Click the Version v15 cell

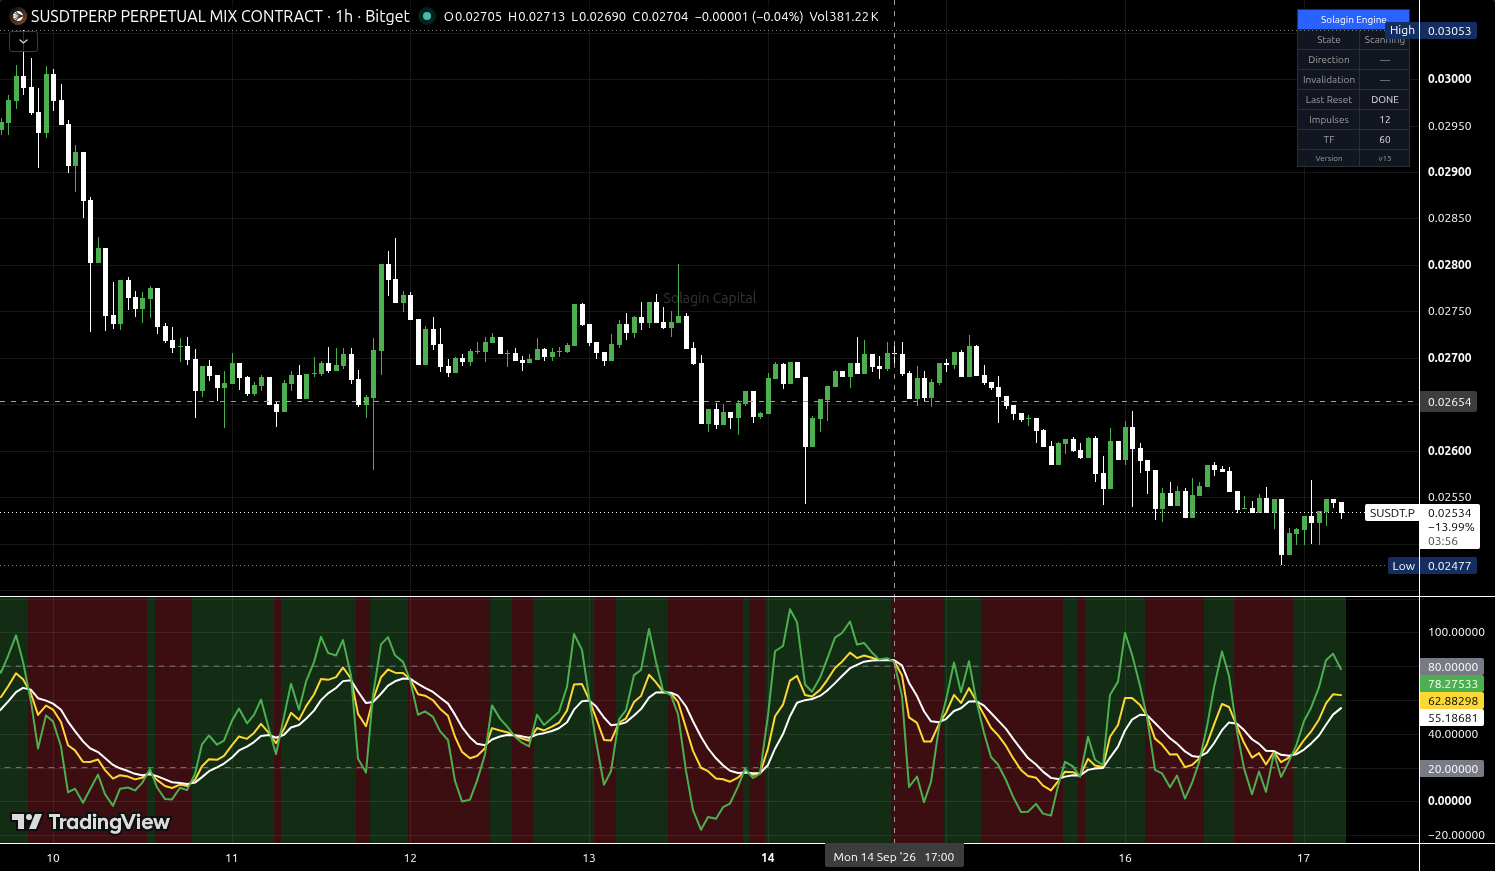[1385, 158]
